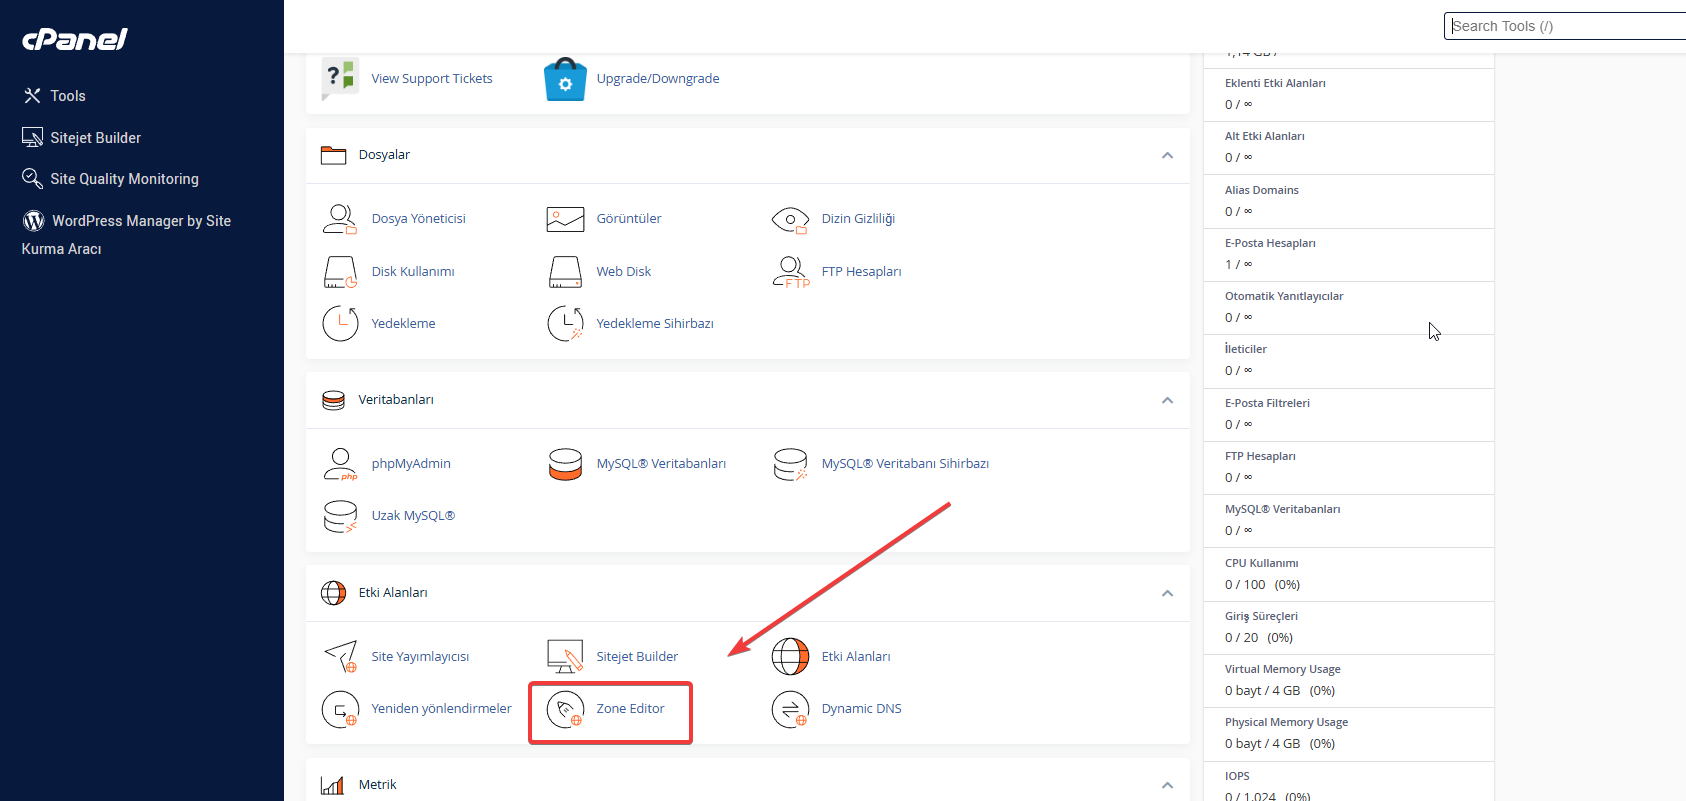
Task: Click the Giriş Süreçleri statistic label
Action: 1261,616
